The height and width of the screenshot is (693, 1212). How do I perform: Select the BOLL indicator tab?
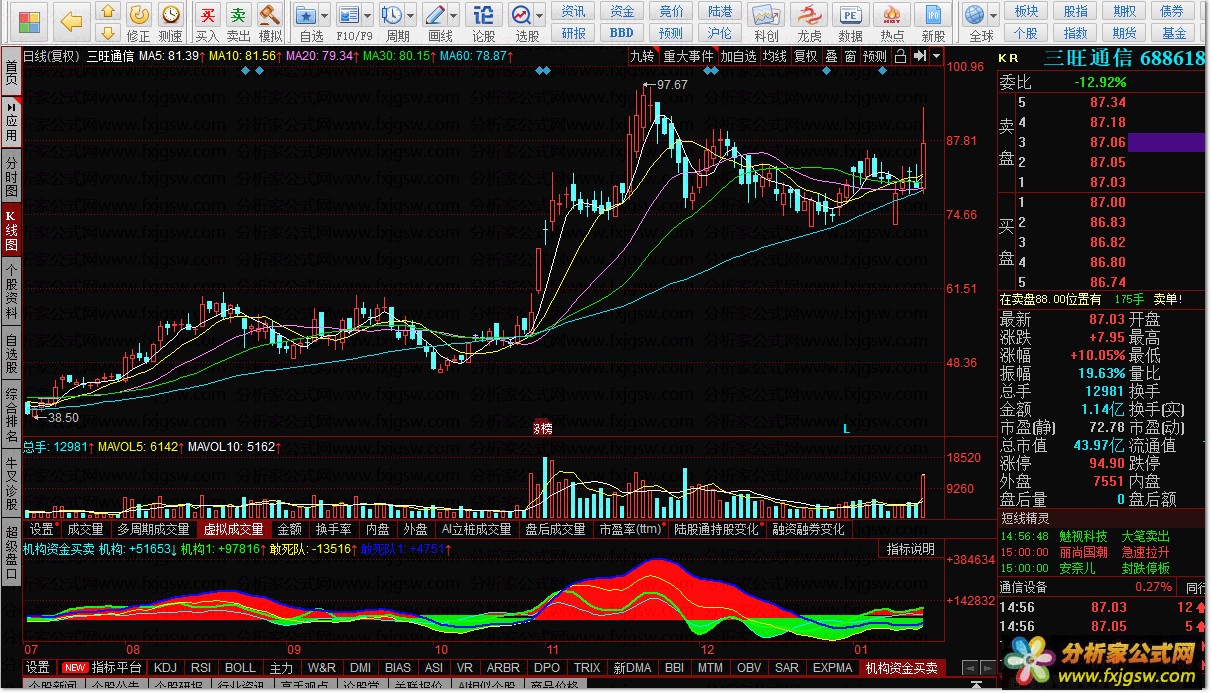239,667
